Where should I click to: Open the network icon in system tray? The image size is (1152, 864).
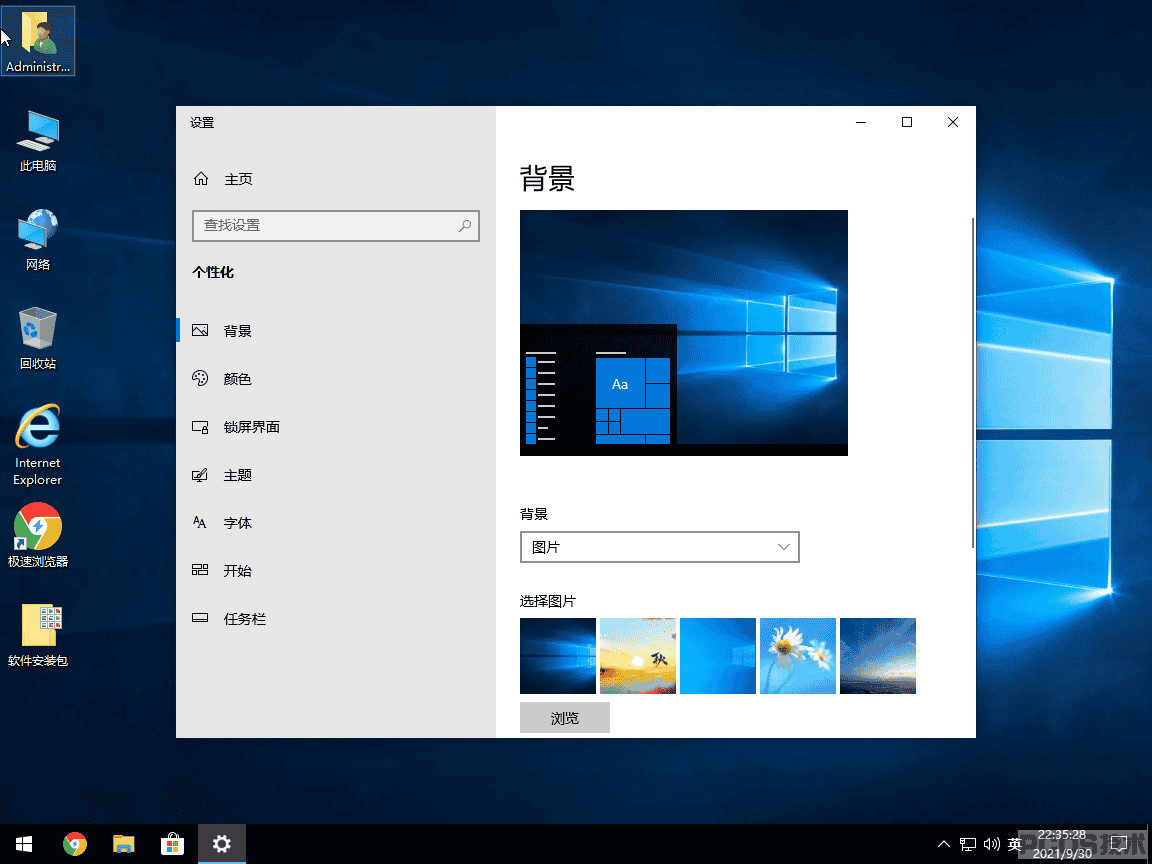[968, 844]
